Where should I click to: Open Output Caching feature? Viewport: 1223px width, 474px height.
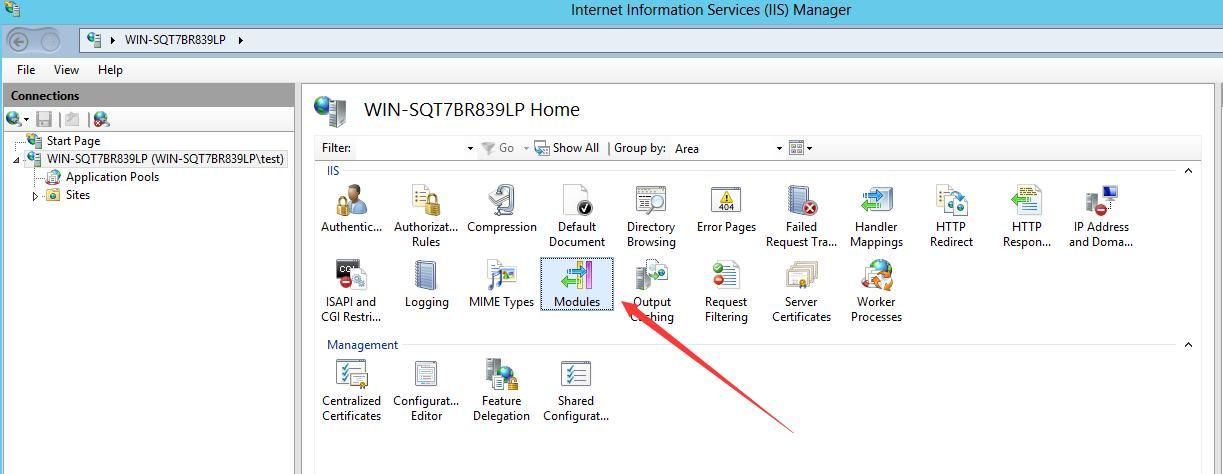pos(651,291)
